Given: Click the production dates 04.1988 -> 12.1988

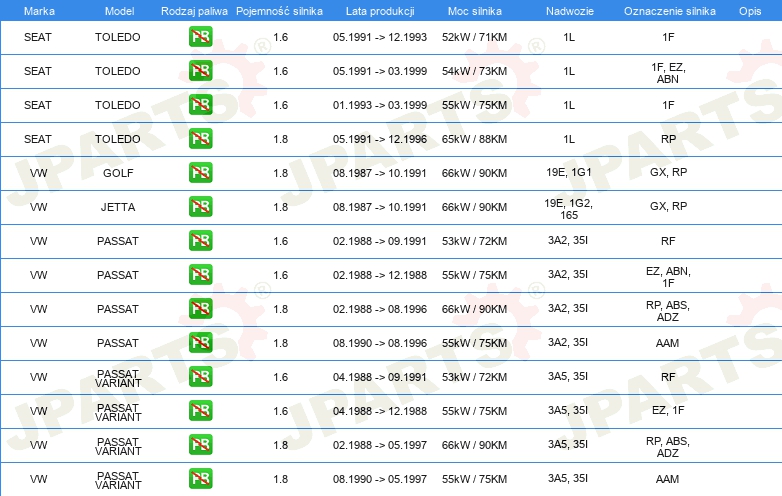Looking at the screenshot, I should click(380, 411).
